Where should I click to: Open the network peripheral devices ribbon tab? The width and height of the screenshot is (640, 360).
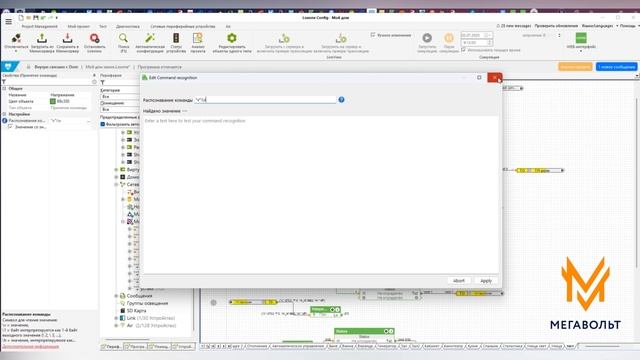click(182, 27)
